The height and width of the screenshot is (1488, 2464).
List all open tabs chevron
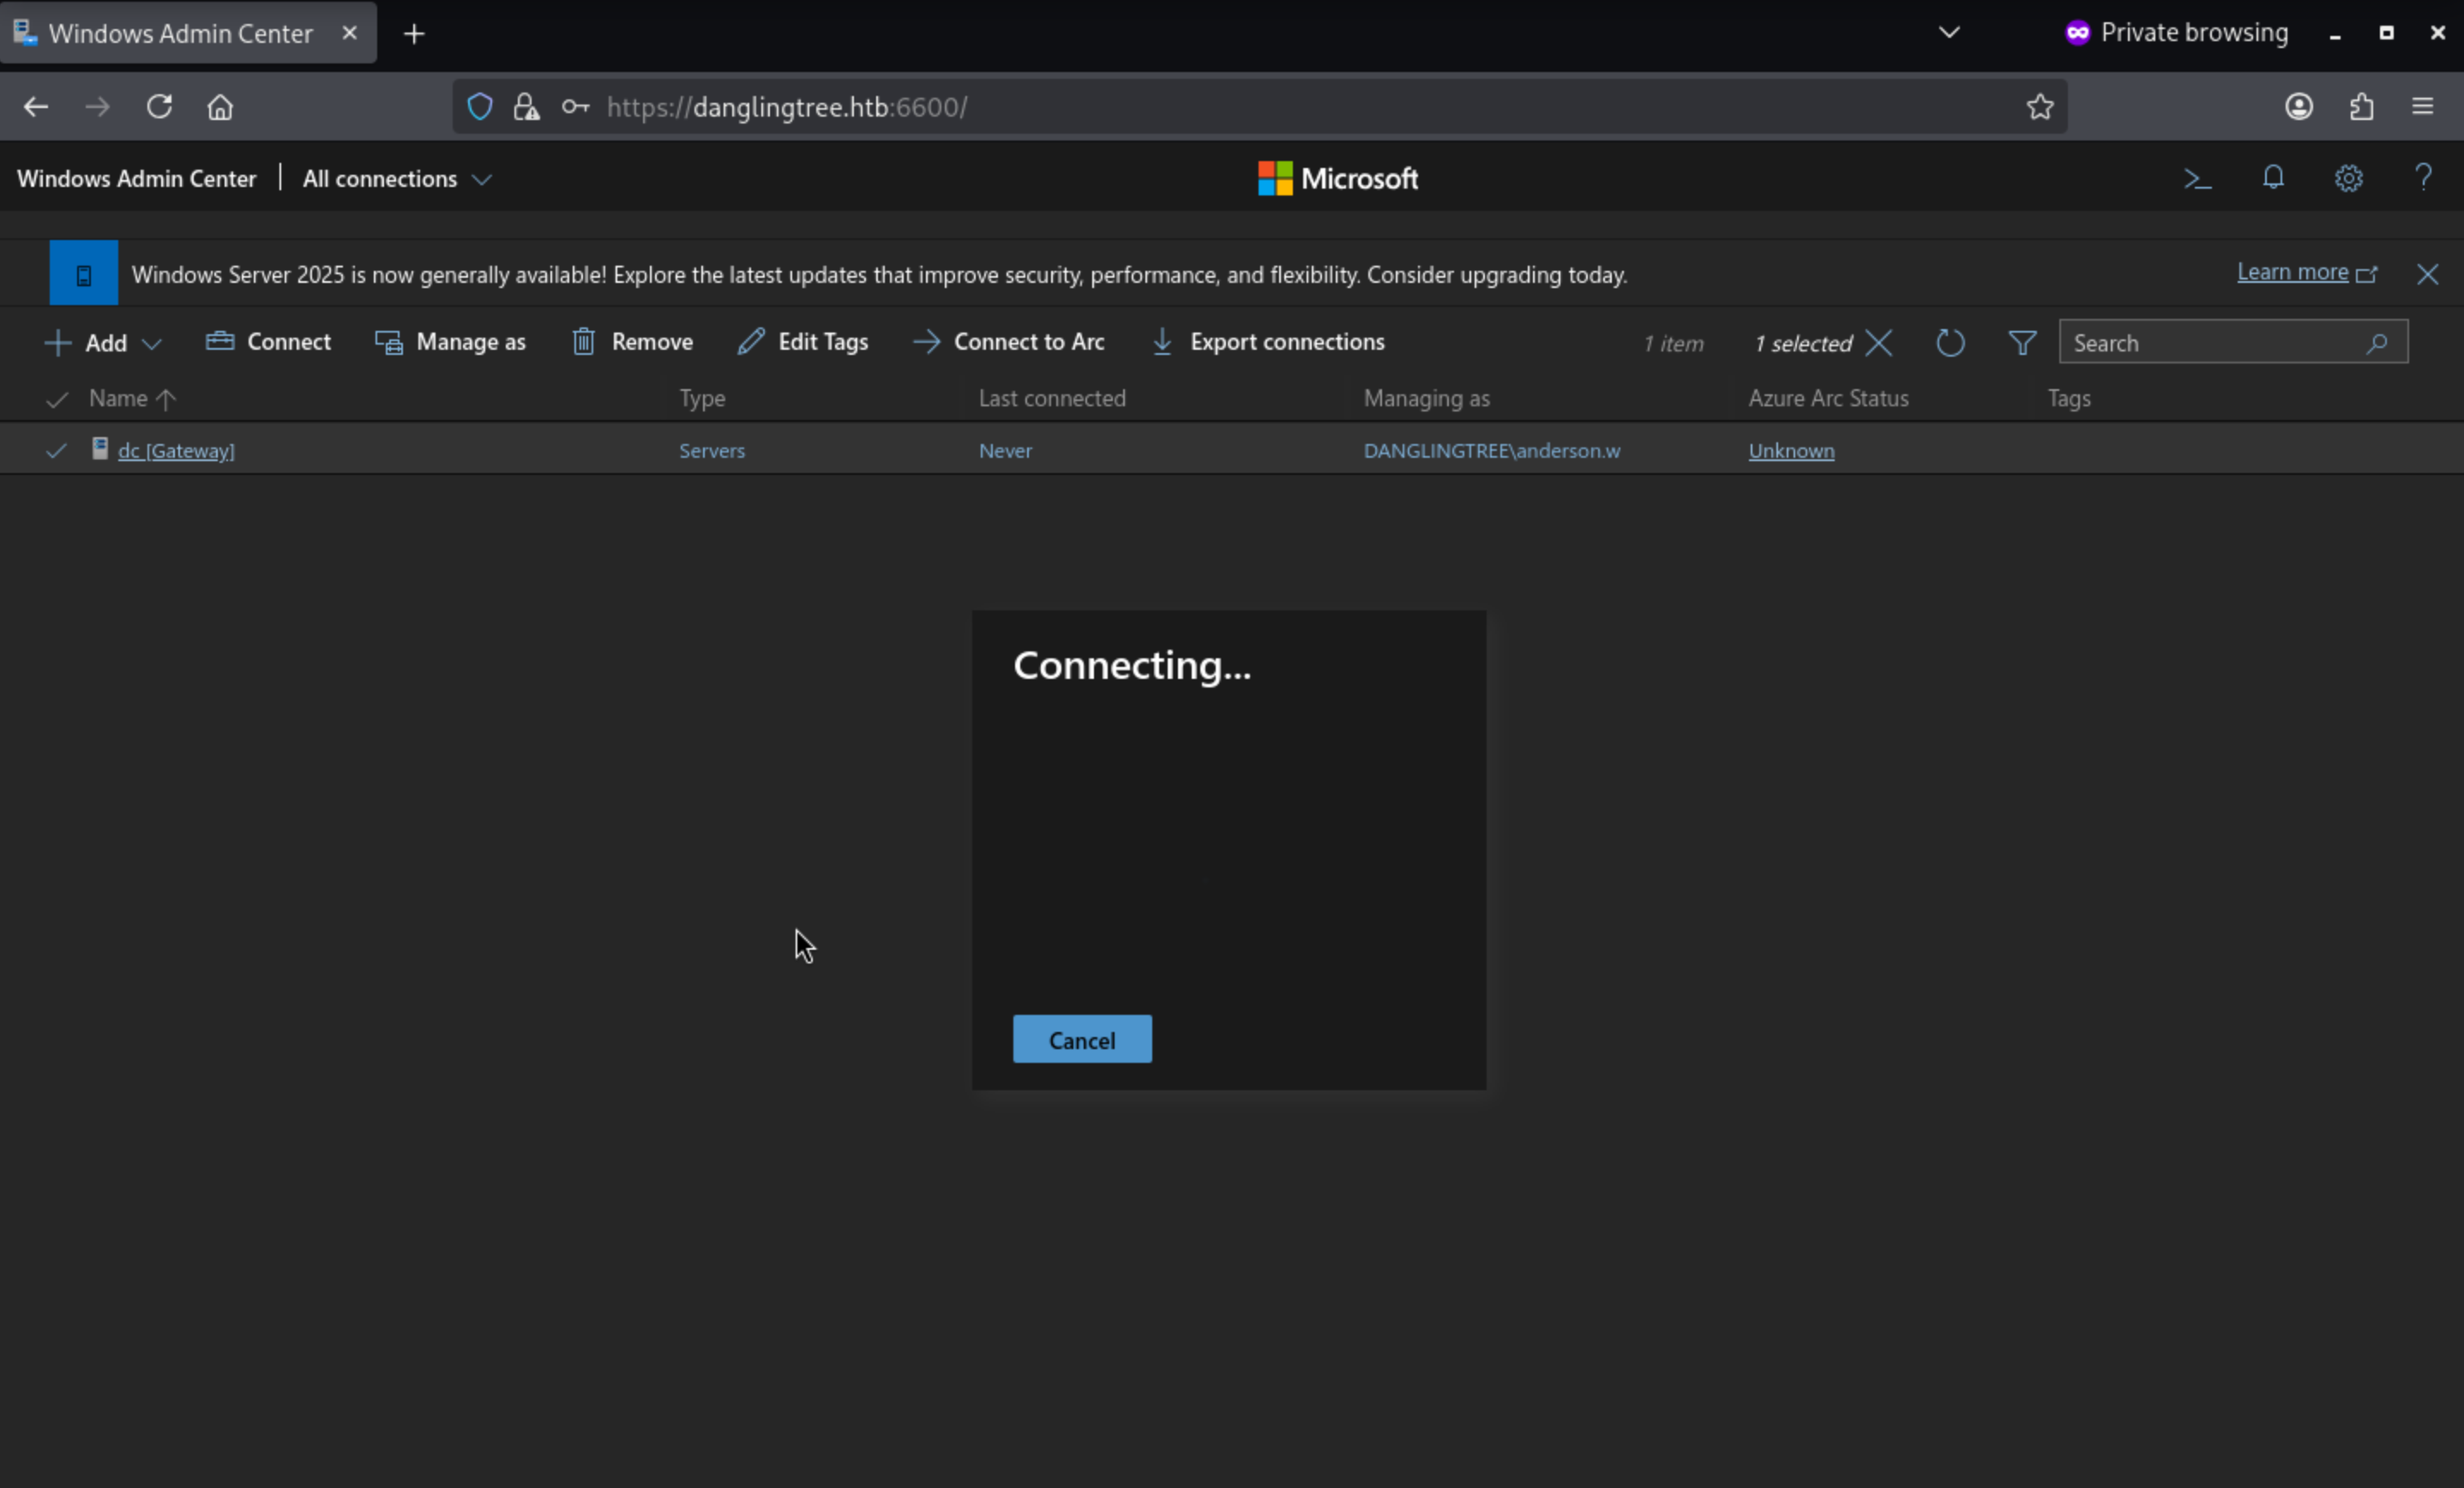pos(1949,33)
